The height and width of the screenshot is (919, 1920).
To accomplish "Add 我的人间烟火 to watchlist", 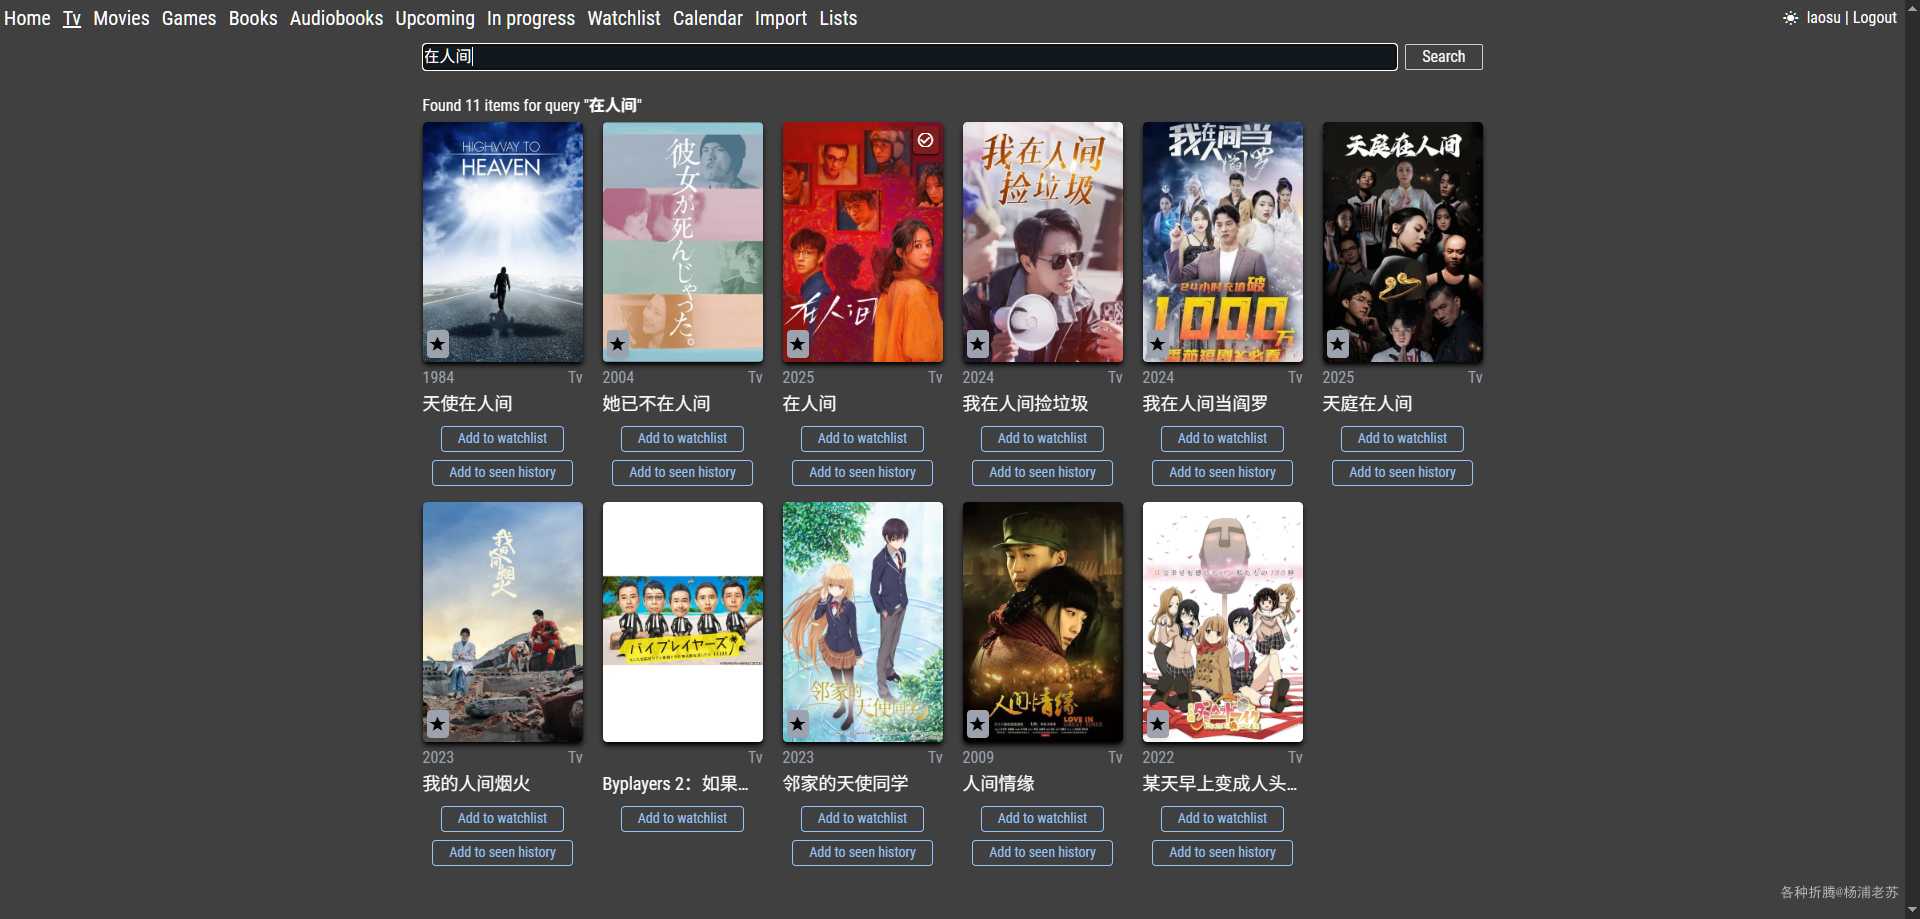I will pos(502,819).
